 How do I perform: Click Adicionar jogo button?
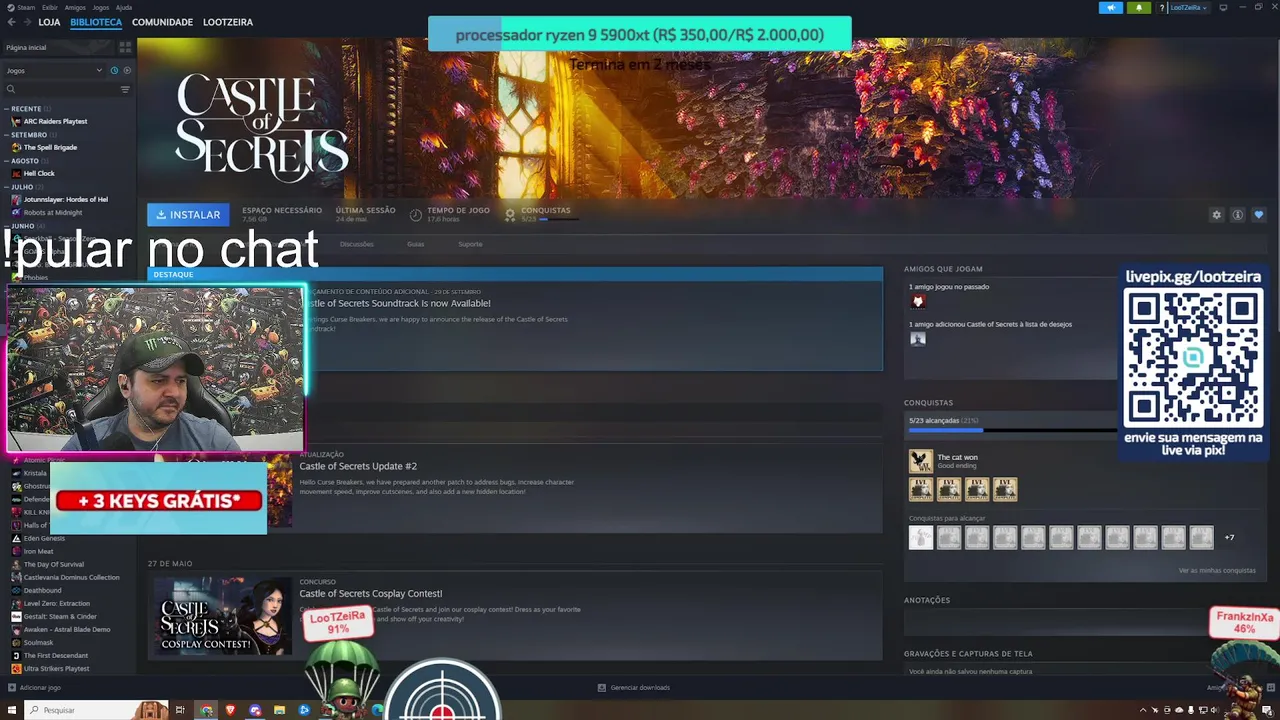[x=34, y=687]
